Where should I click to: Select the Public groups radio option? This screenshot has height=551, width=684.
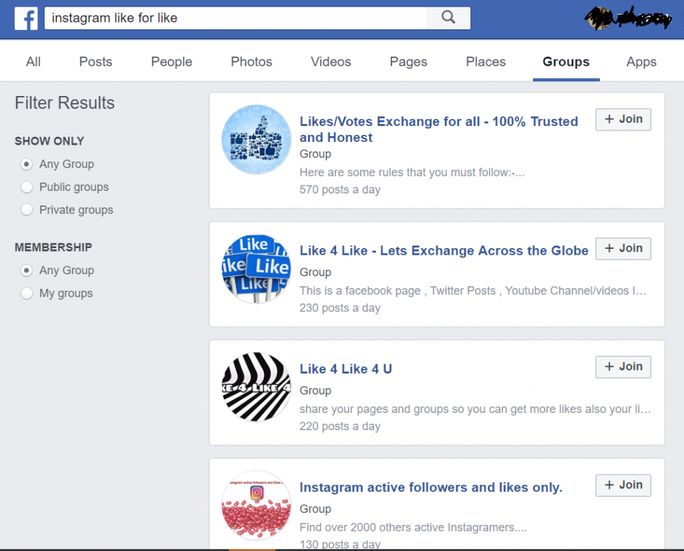pyautogui.click(x=27, y=187)
